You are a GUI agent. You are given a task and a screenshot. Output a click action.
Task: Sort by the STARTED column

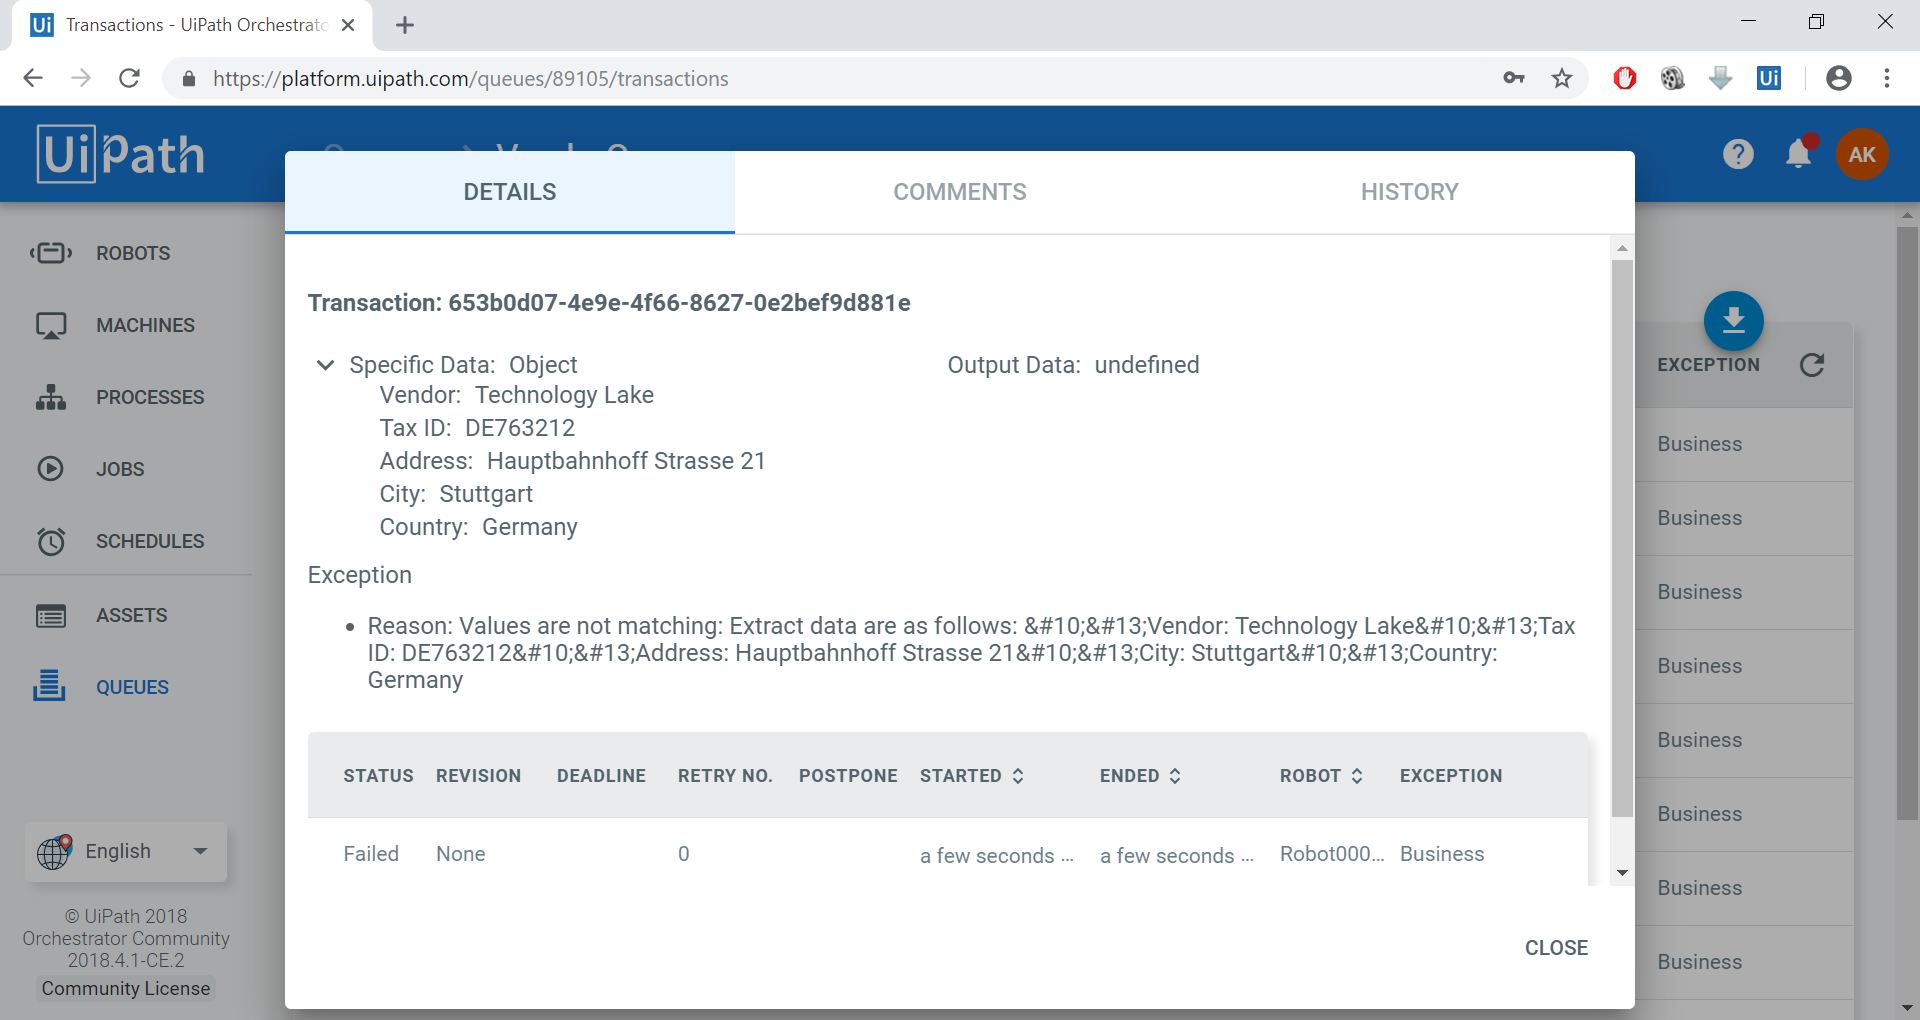pos(972,775)
